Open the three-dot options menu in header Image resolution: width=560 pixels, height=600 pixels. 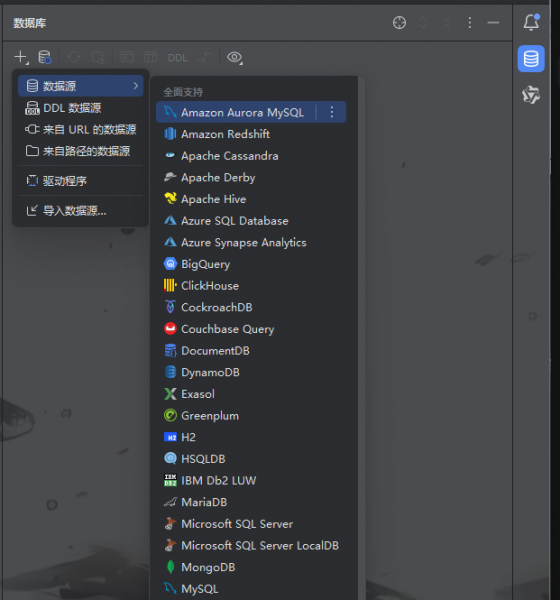[x=470, y=23]
